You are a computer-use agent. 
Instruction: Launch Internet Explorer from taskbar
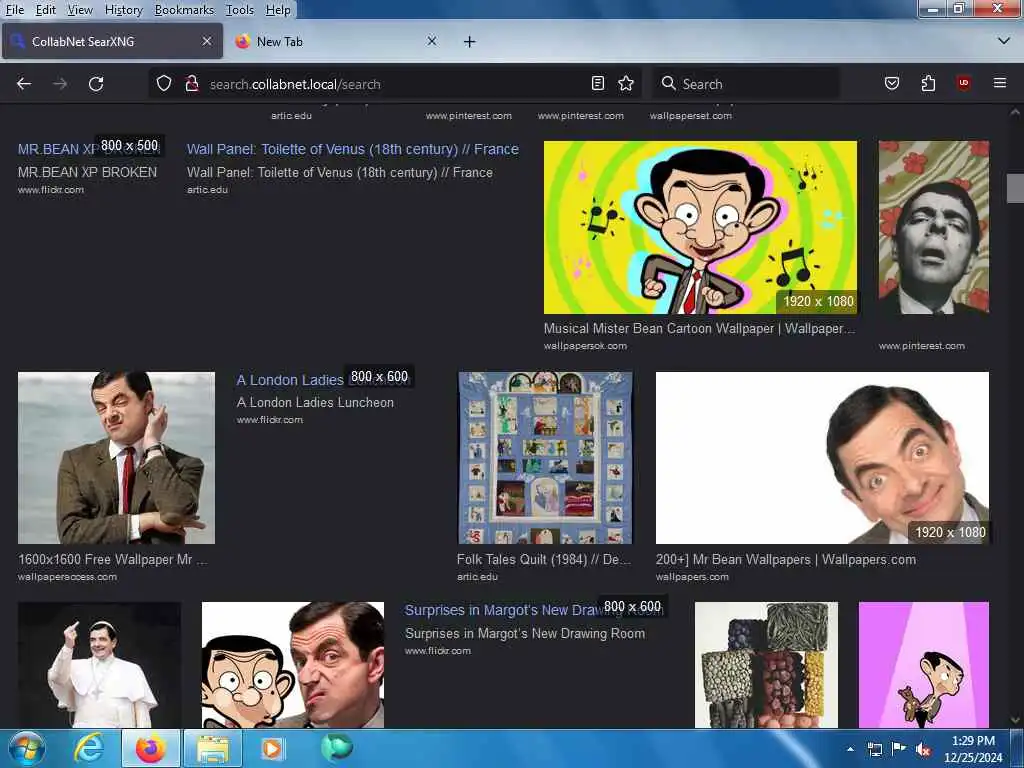89,748
